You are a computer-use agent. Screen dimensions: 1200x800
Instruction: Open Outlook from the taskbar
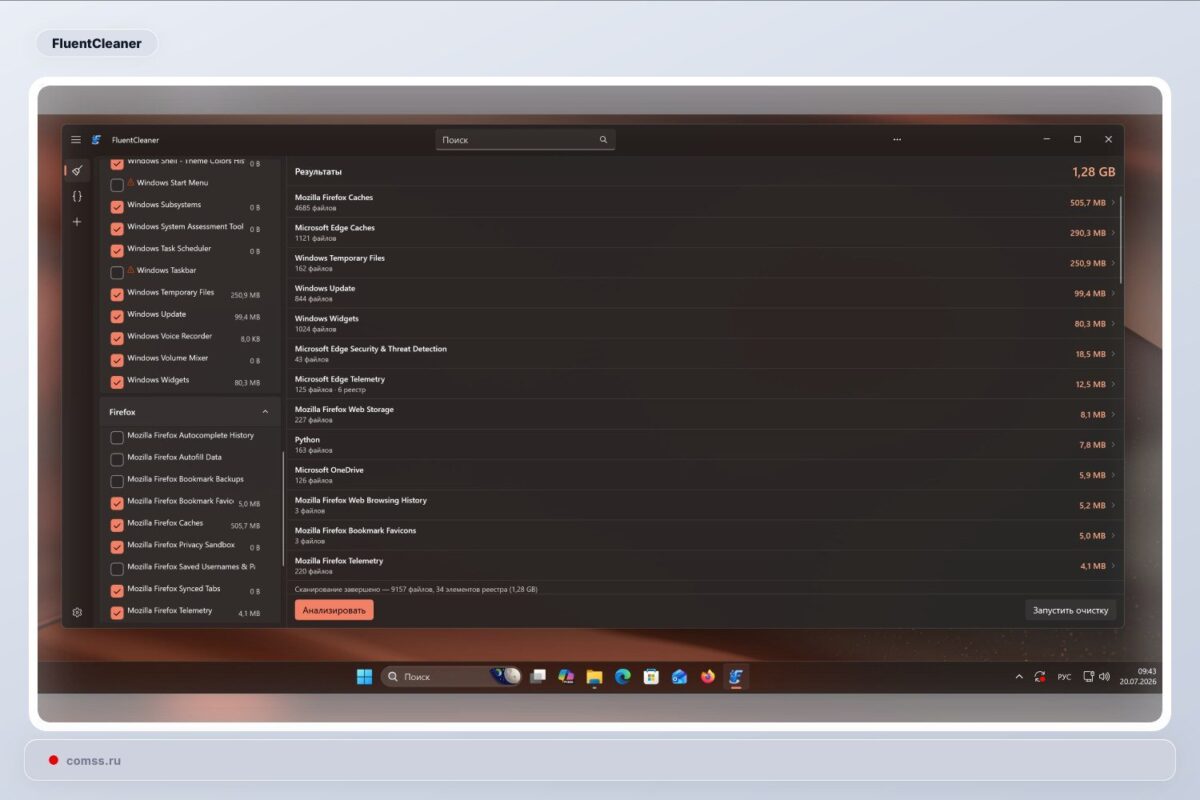(679, 677)
